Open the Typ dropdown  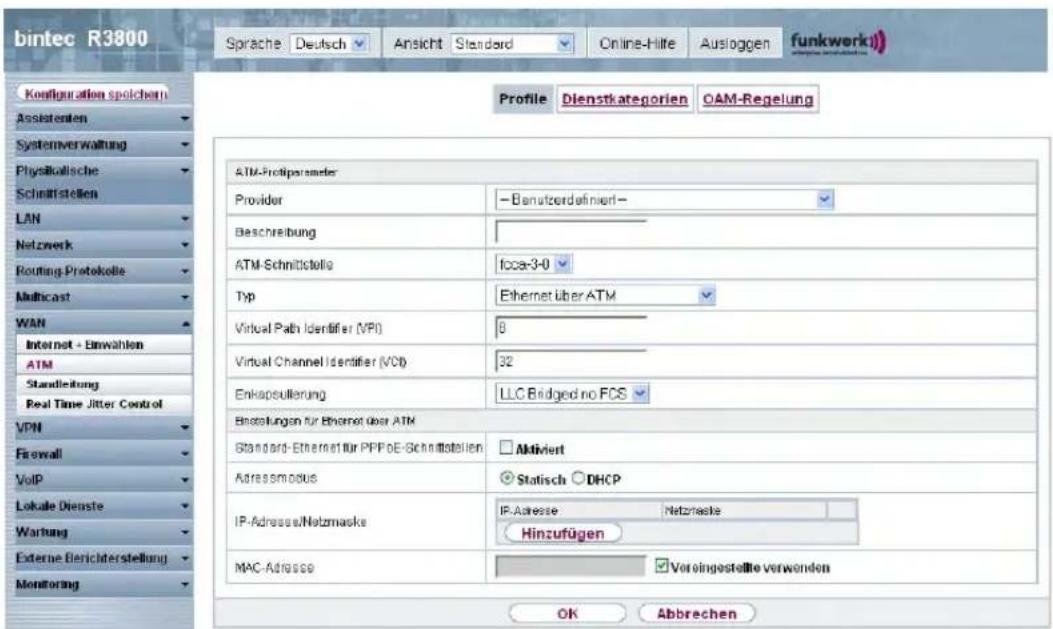[x=605, y=295]
